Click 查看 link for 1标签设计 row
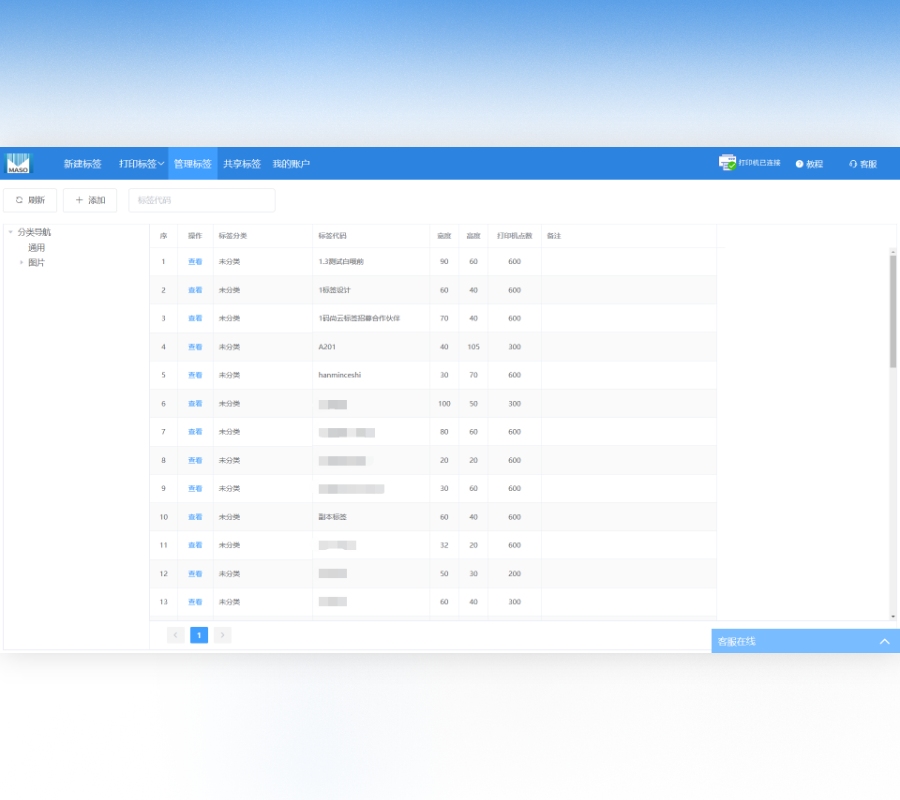Screen dimensions: 900x800 tap(195, 290)
